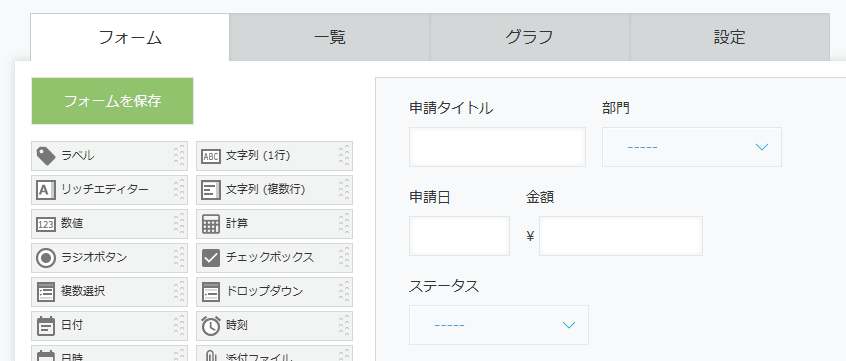Grab the drag handle of ドロップダウン
Viewport: 846px width, 361px height.
point(344,292)
